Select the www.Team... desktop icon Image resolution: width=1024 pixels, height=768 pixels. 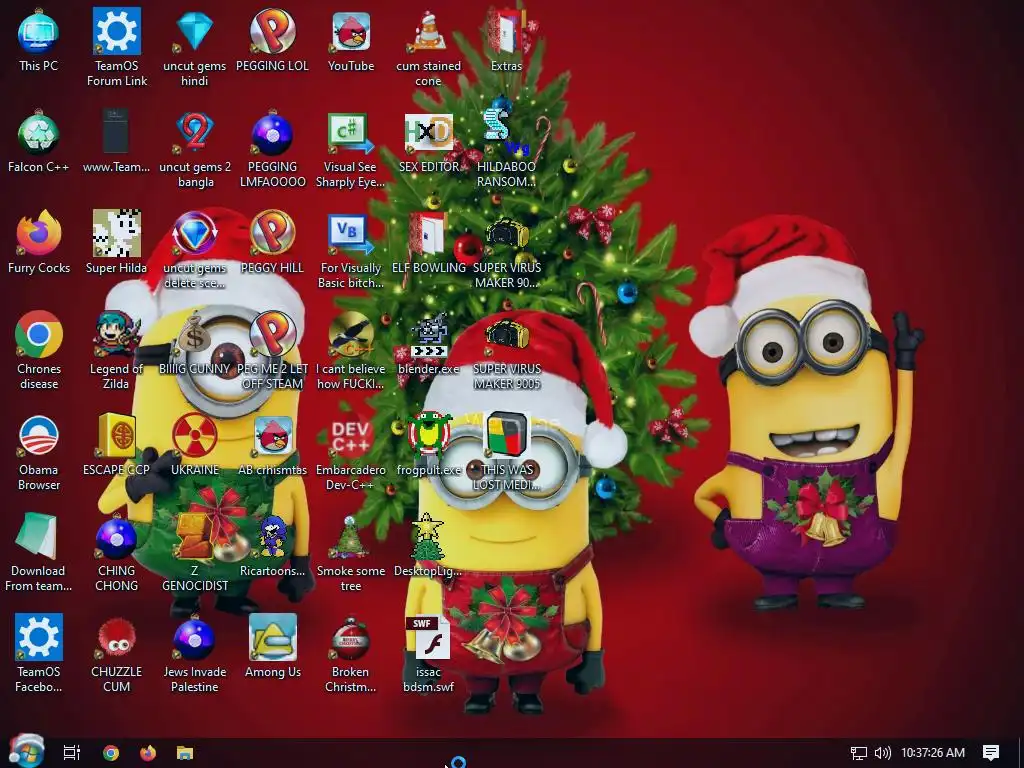tap(116, 142)
